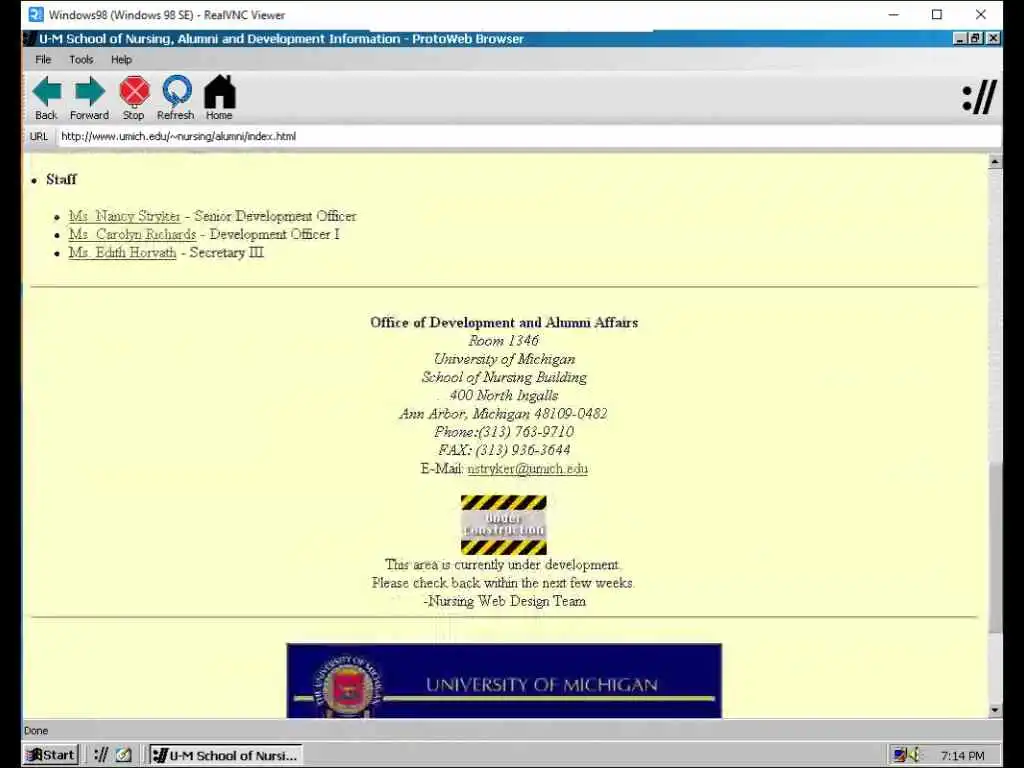Click the University of Michigan banner
This screenshot has height=768, width=1024.
coord(504,680)
